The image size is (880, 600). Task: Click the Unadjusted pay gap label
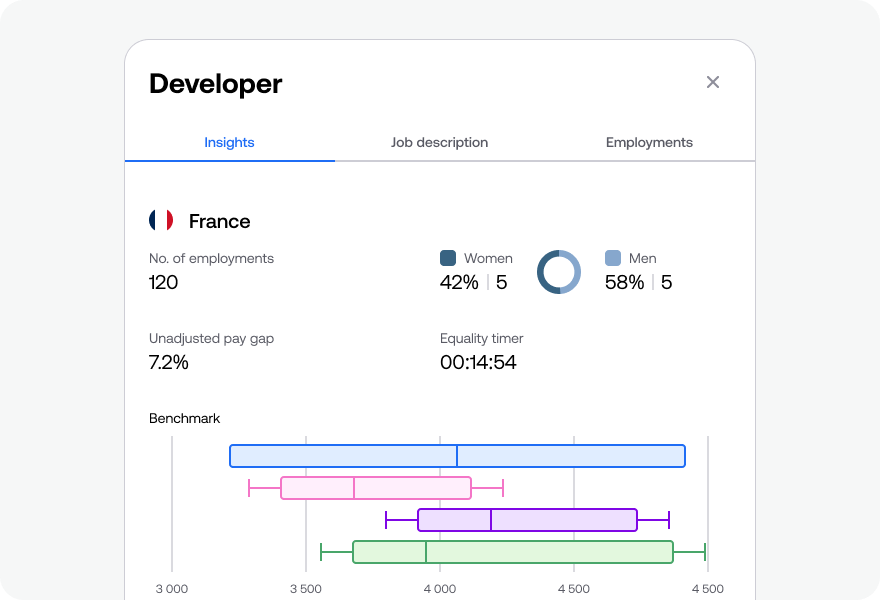point(212,338)
